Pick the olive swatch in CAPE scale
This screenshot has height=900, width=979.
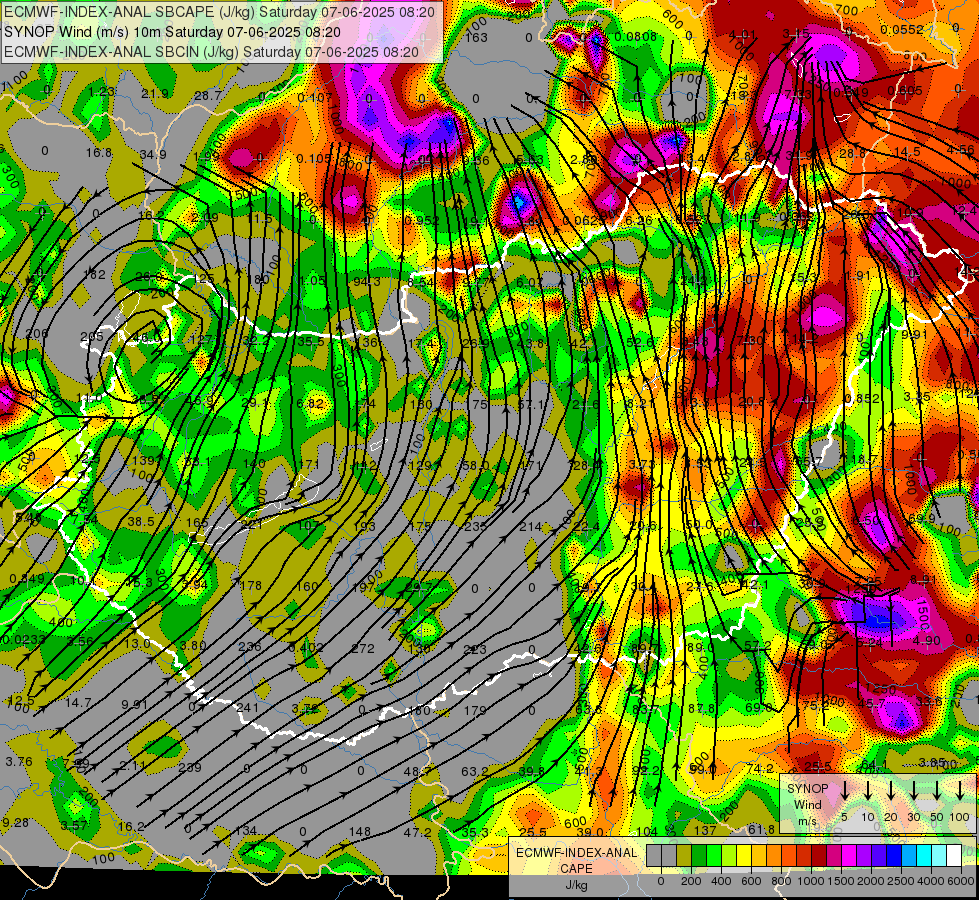684,855
